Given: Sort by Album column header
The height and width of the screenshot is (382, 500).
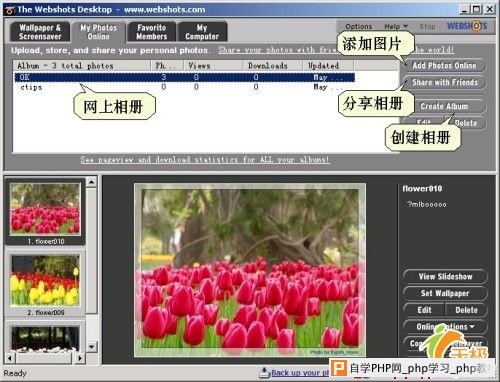Looking at the screenshot, I should (82, 66).
